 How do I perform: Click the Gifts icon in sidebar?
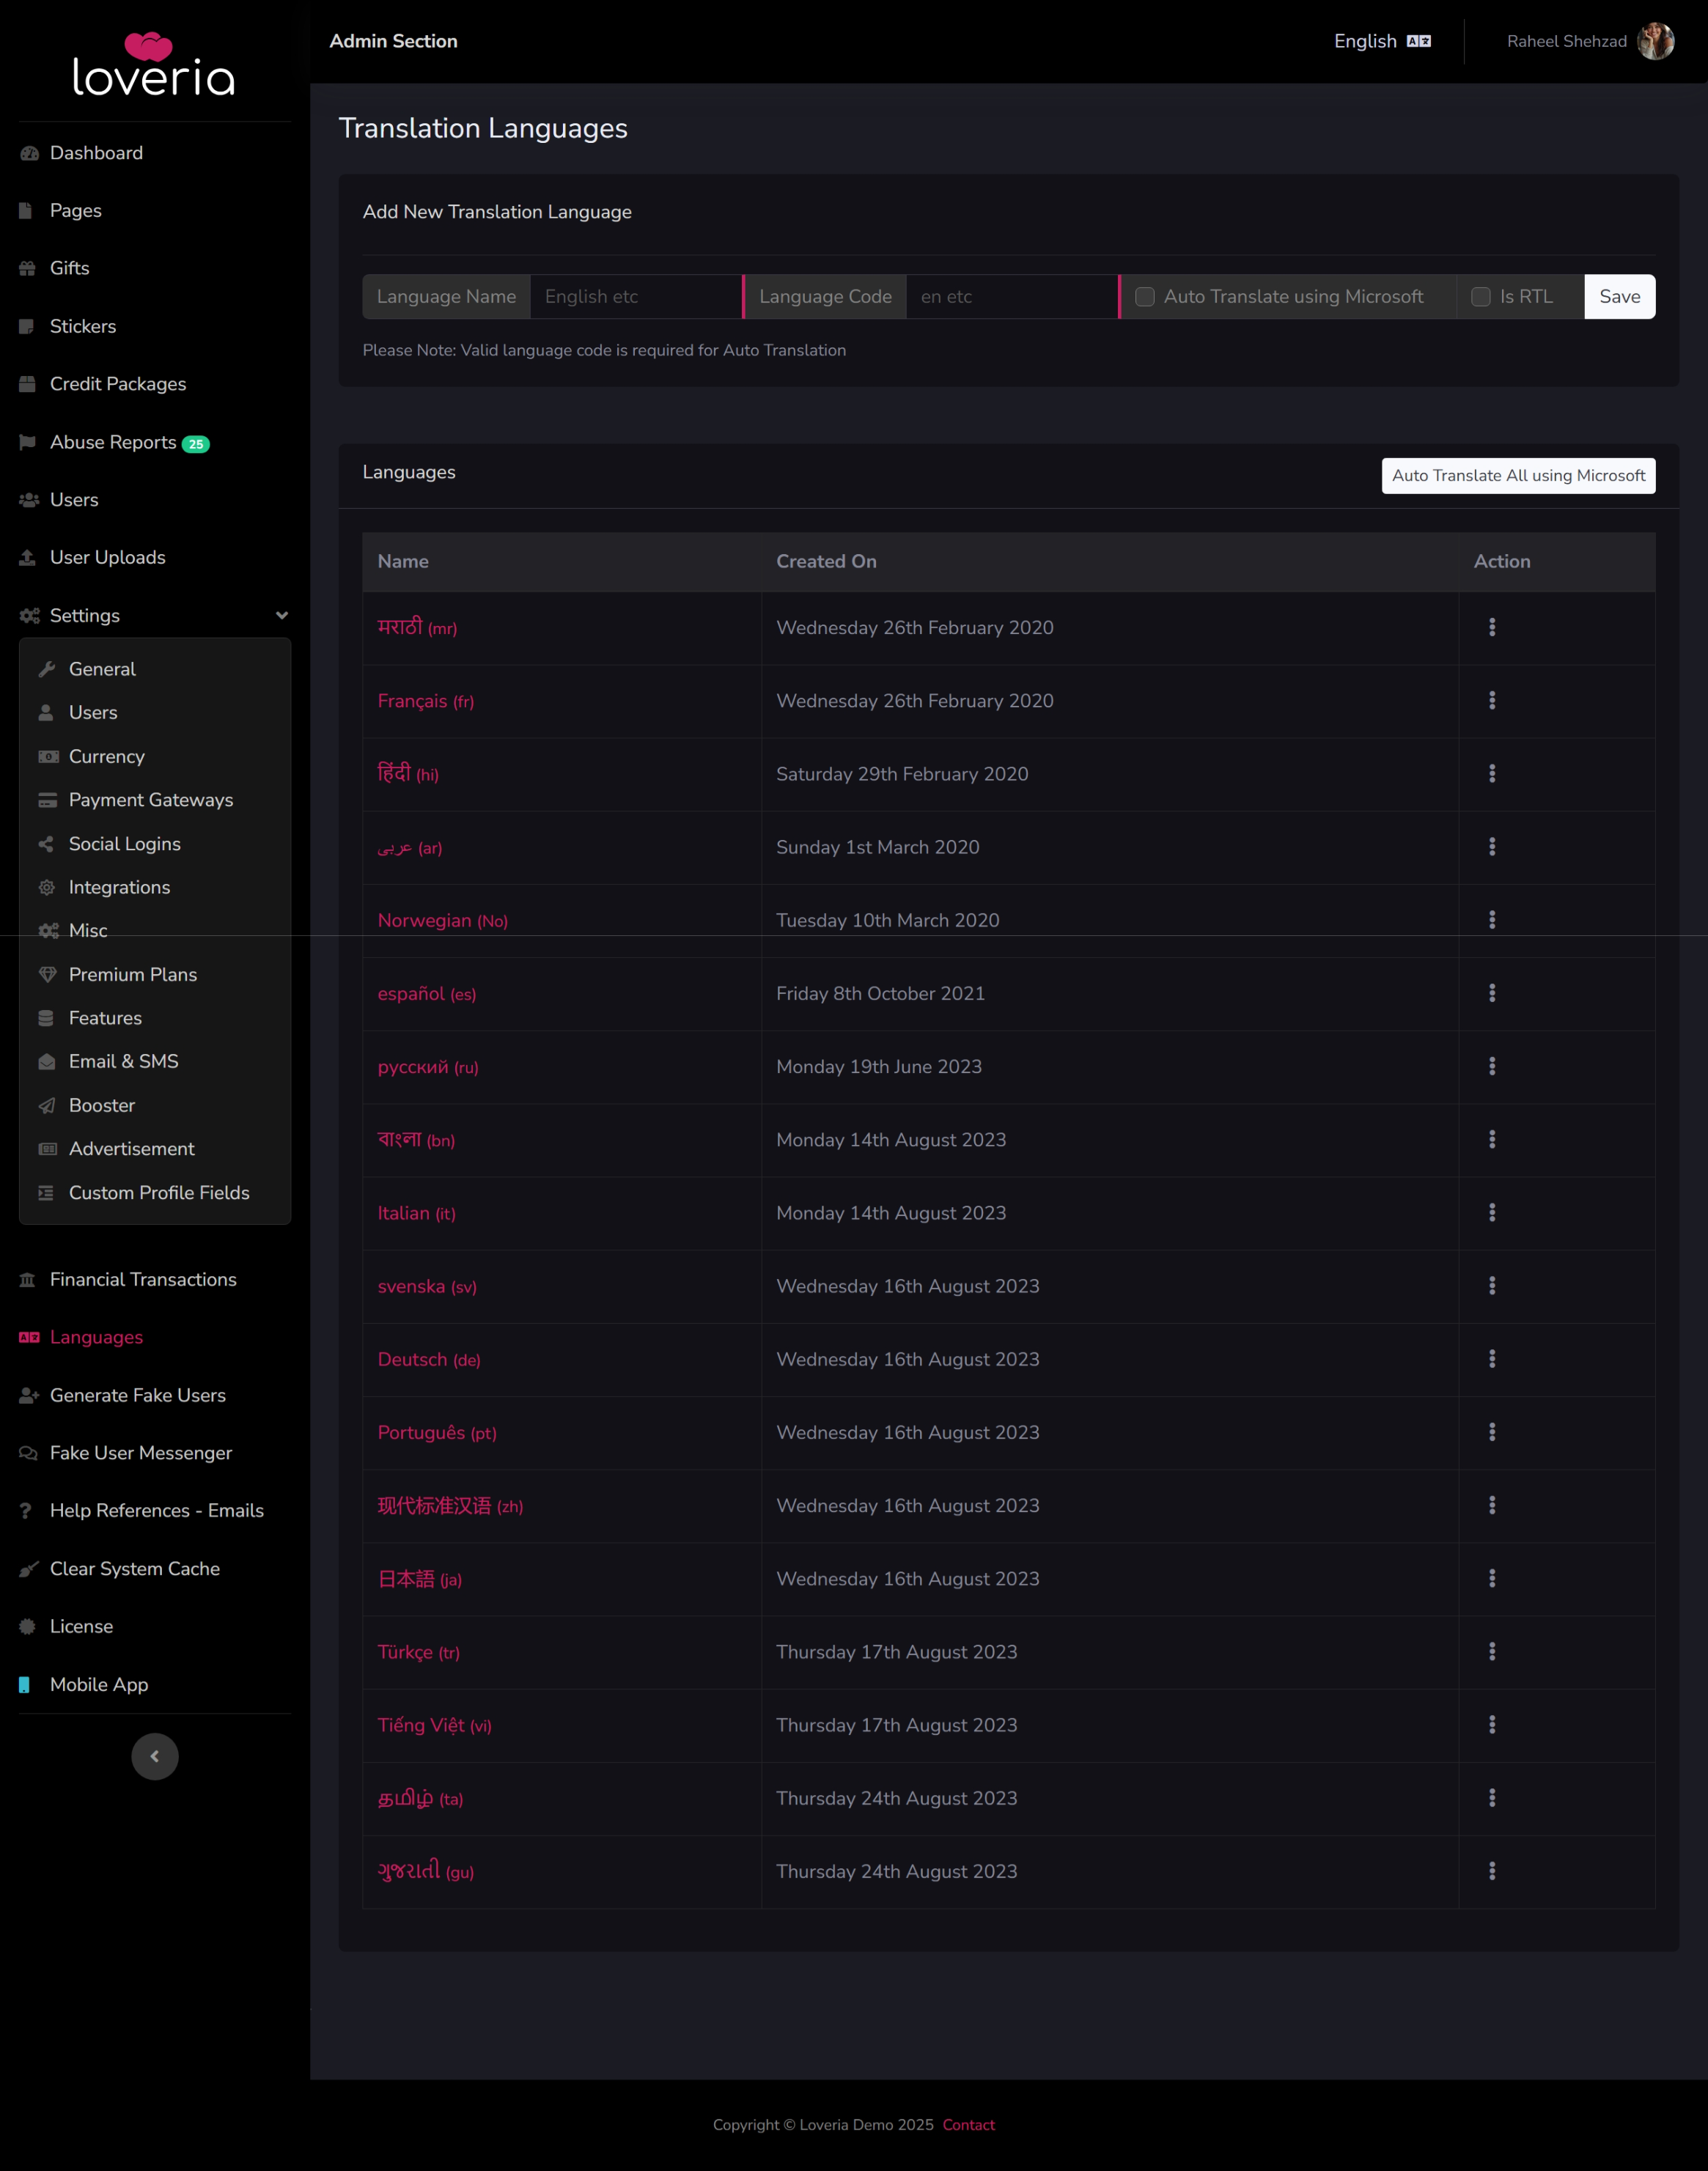coord(28,268)
